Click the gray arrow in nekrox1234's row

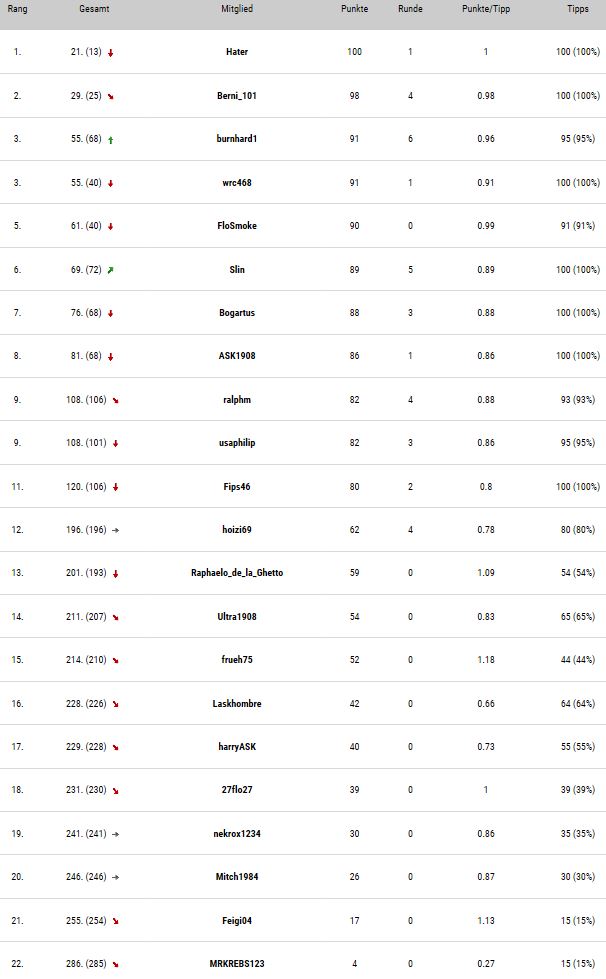pos(115,834)
